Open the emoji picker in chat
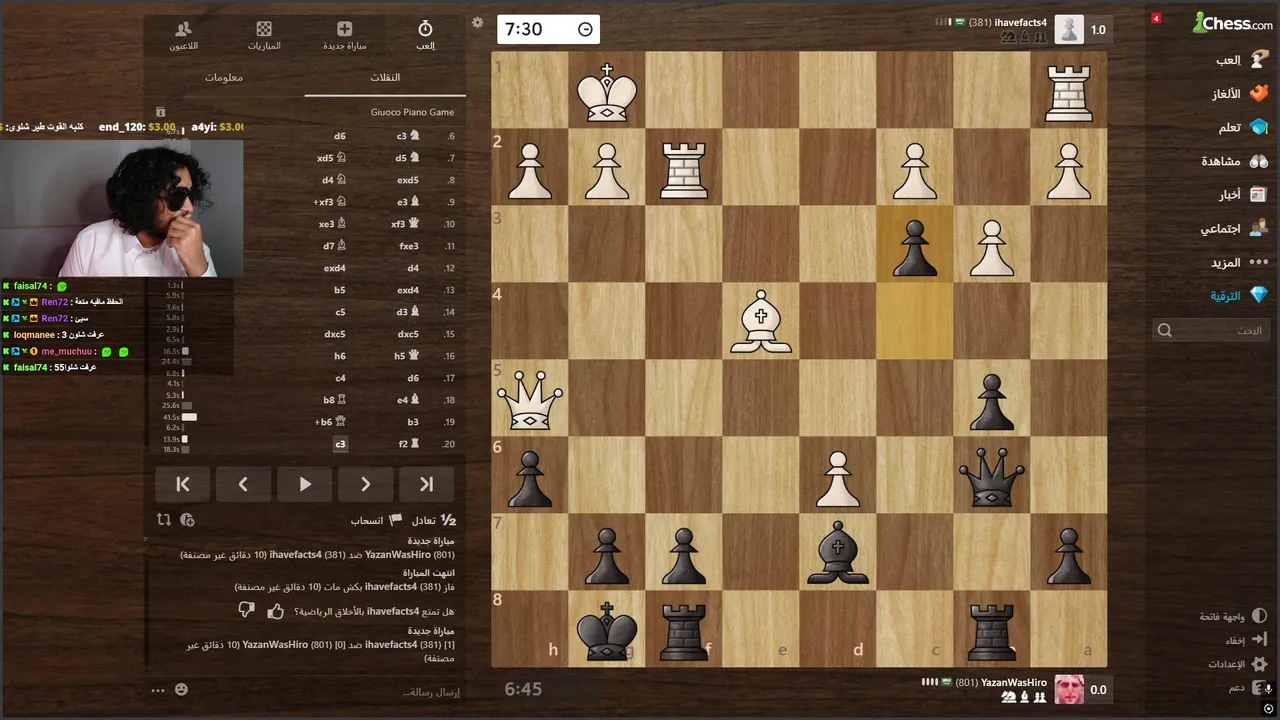The height and width of the screenshot is (720, 1280). pos(181,690)
